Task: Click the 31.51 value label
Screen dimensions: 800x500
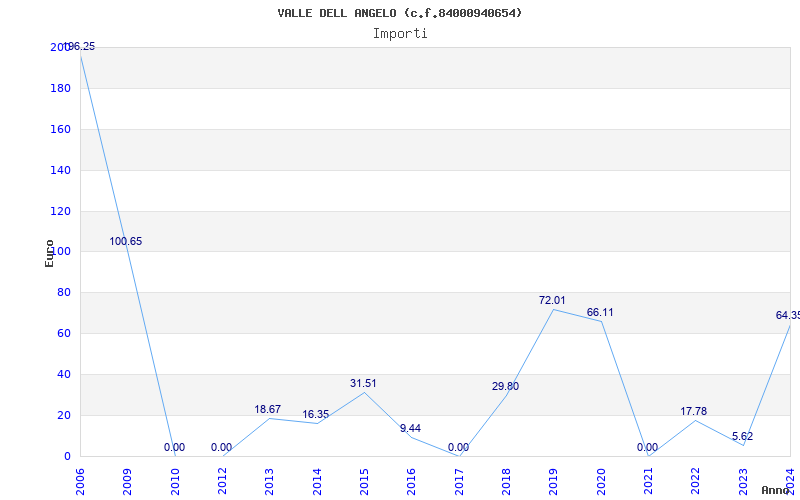Action: point(363,383)
